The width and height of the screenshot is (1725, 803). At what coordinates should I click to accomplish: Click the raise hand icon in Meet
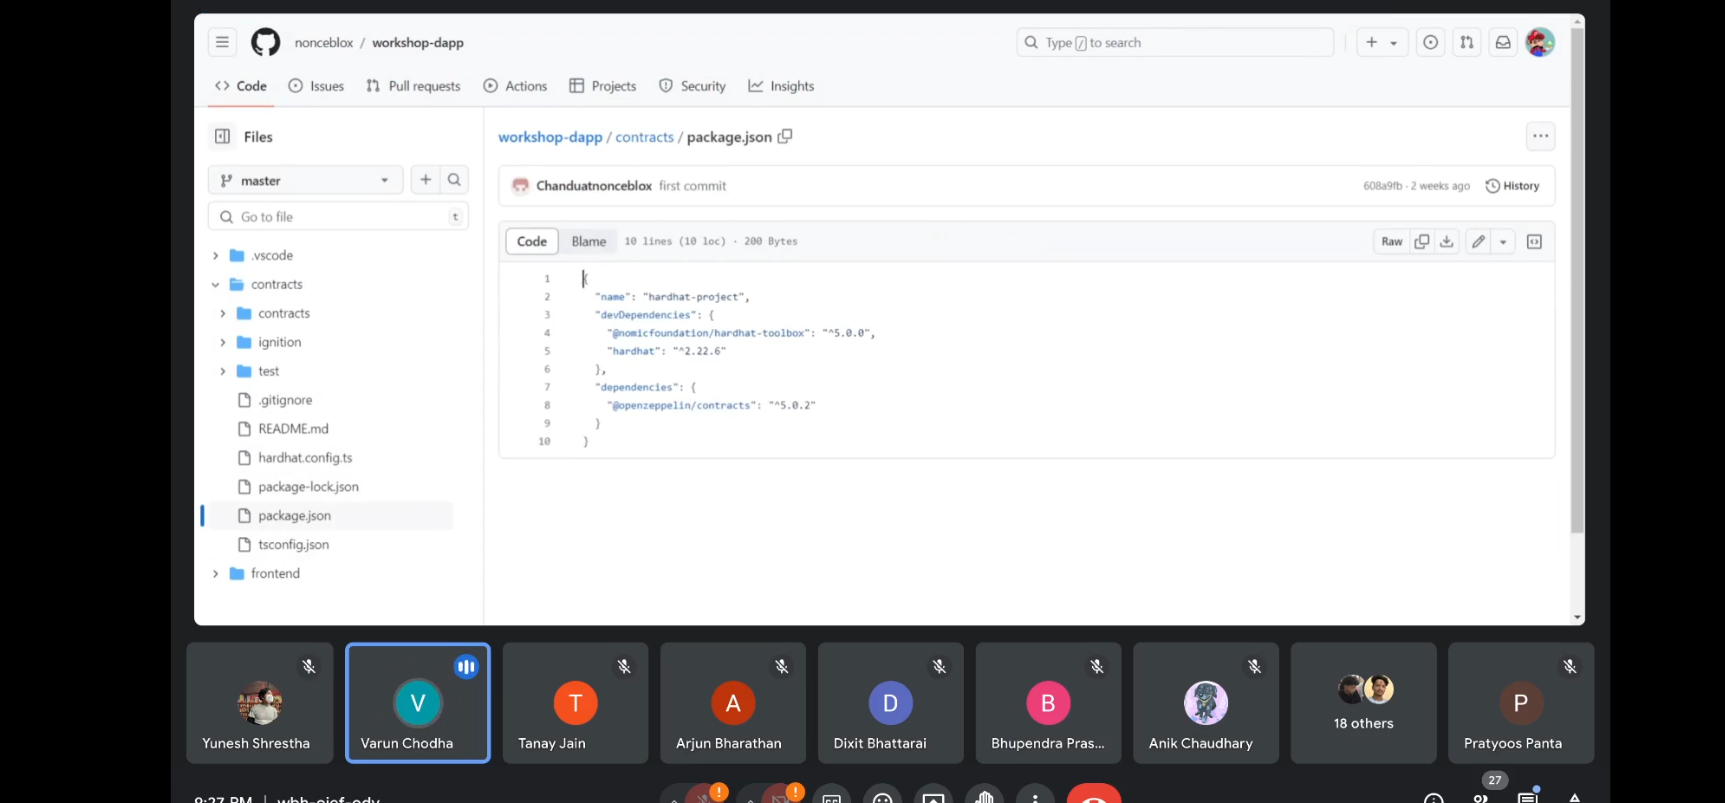[x=984, y=796]
